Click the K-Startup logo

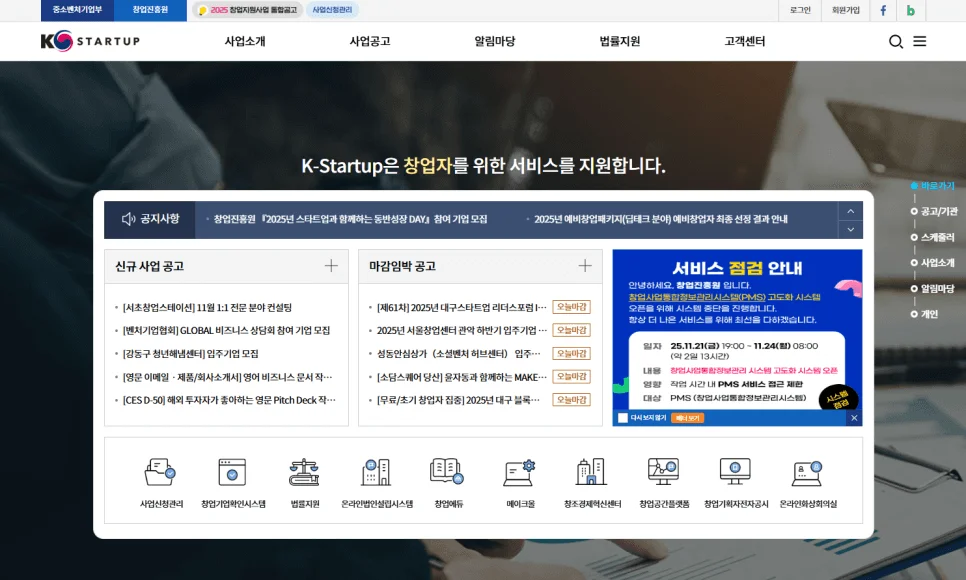91,41
